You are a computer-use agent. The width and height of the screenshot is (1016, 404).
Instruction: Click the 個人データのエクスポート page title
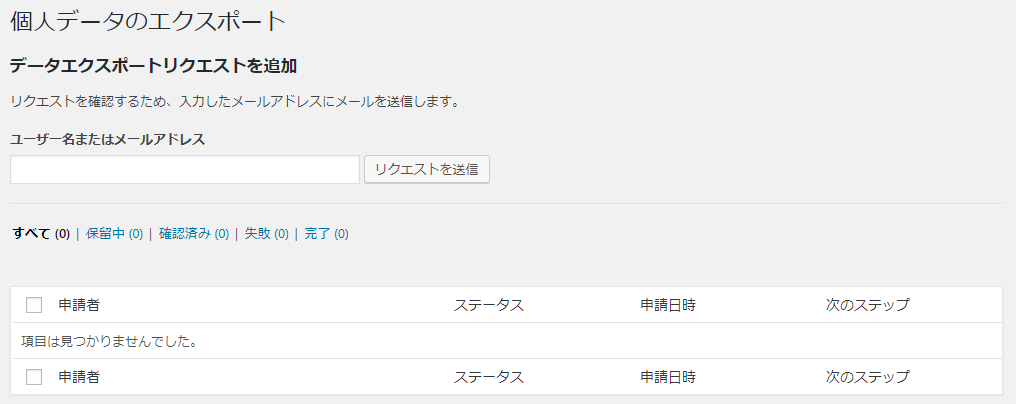point(148,21)
